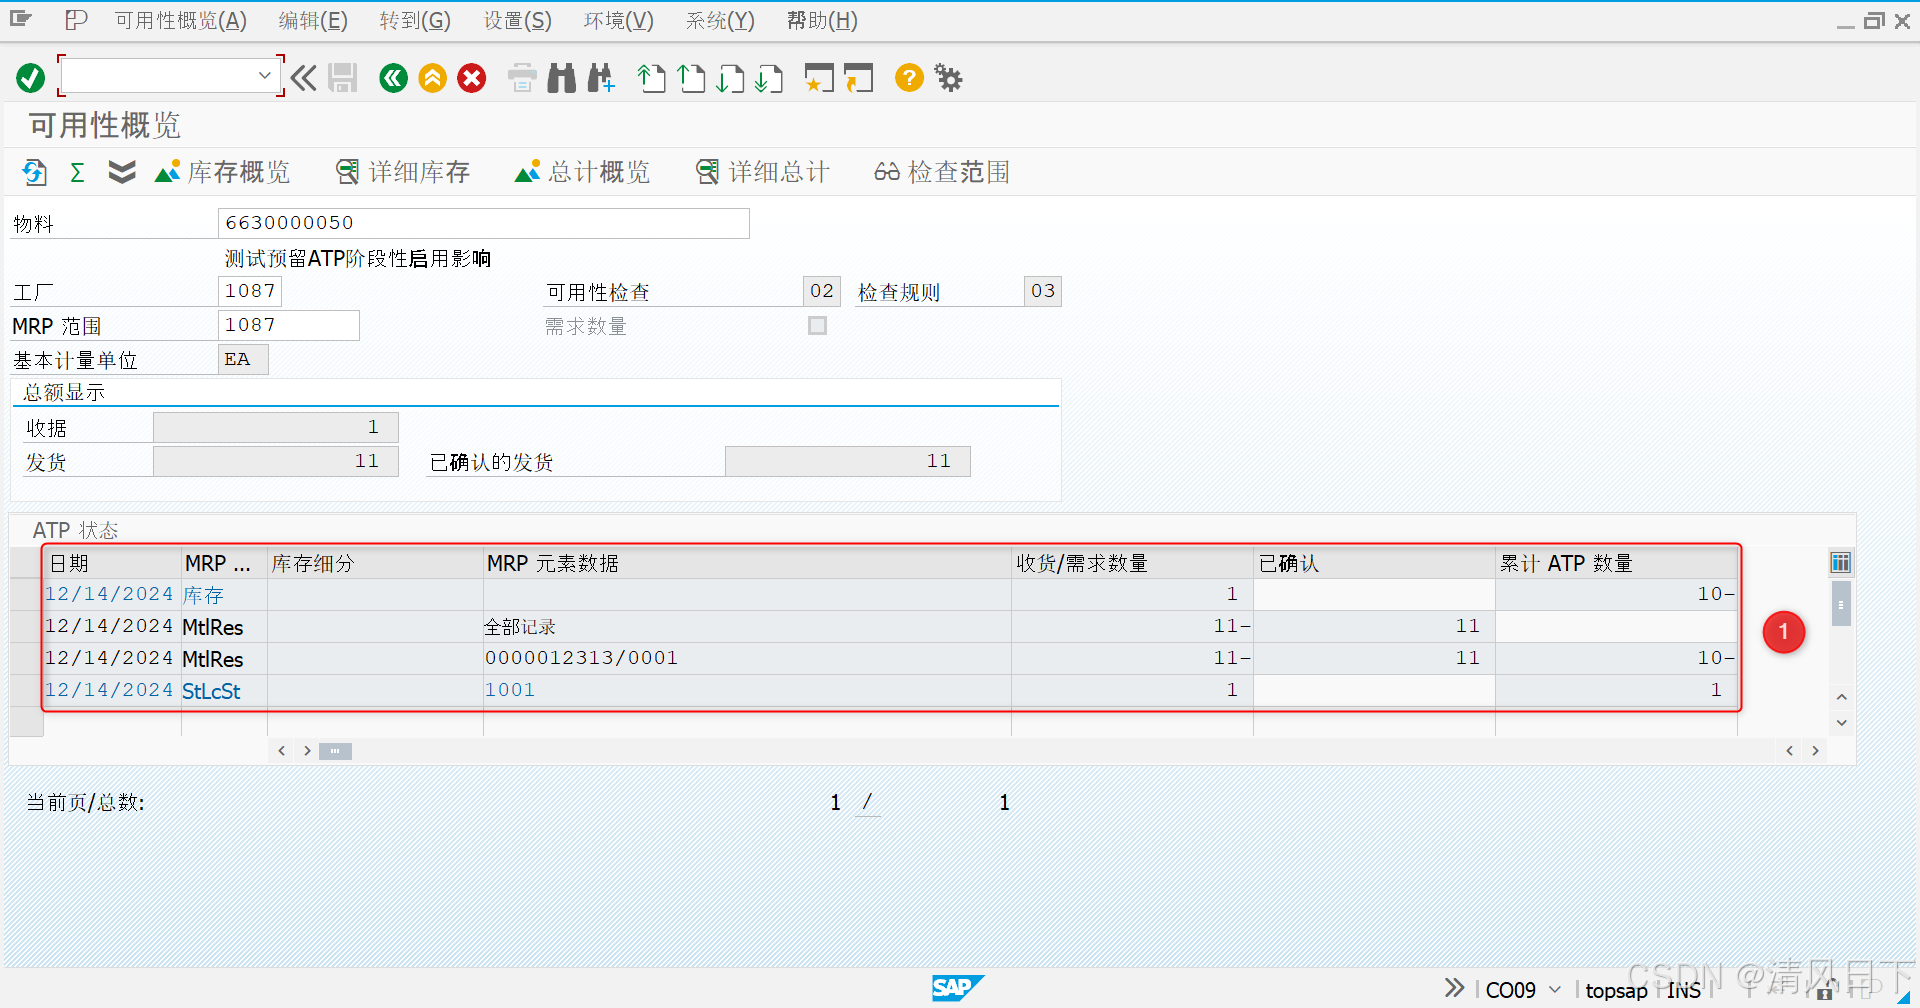Open the 环境(V) menu
Viewport: 1920px width, 1008px height.
617,20
